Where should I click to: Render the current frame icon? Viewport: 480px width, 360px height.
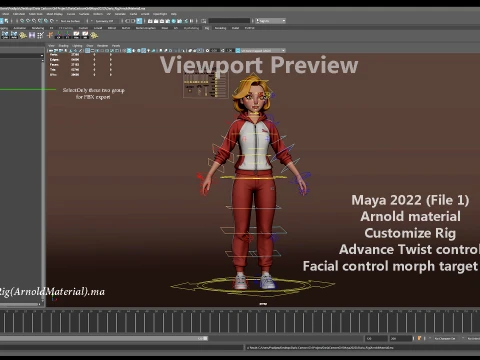[x=156, y=21]
